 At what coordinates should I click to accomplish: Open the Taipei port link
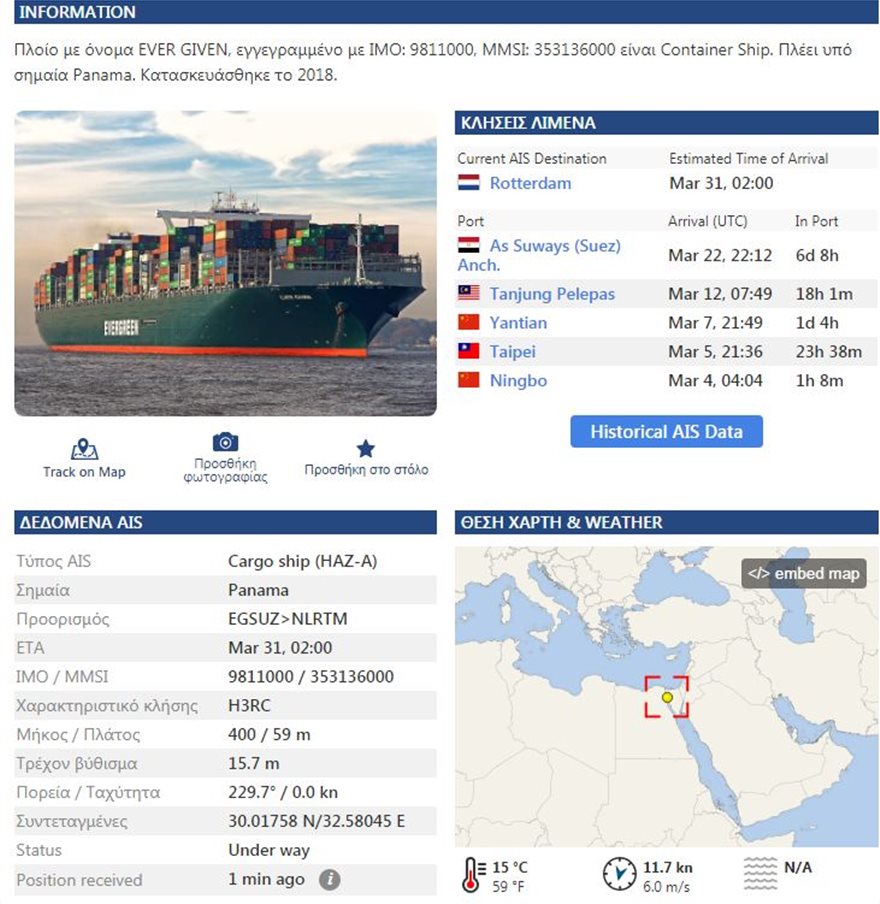pos(512,352)
